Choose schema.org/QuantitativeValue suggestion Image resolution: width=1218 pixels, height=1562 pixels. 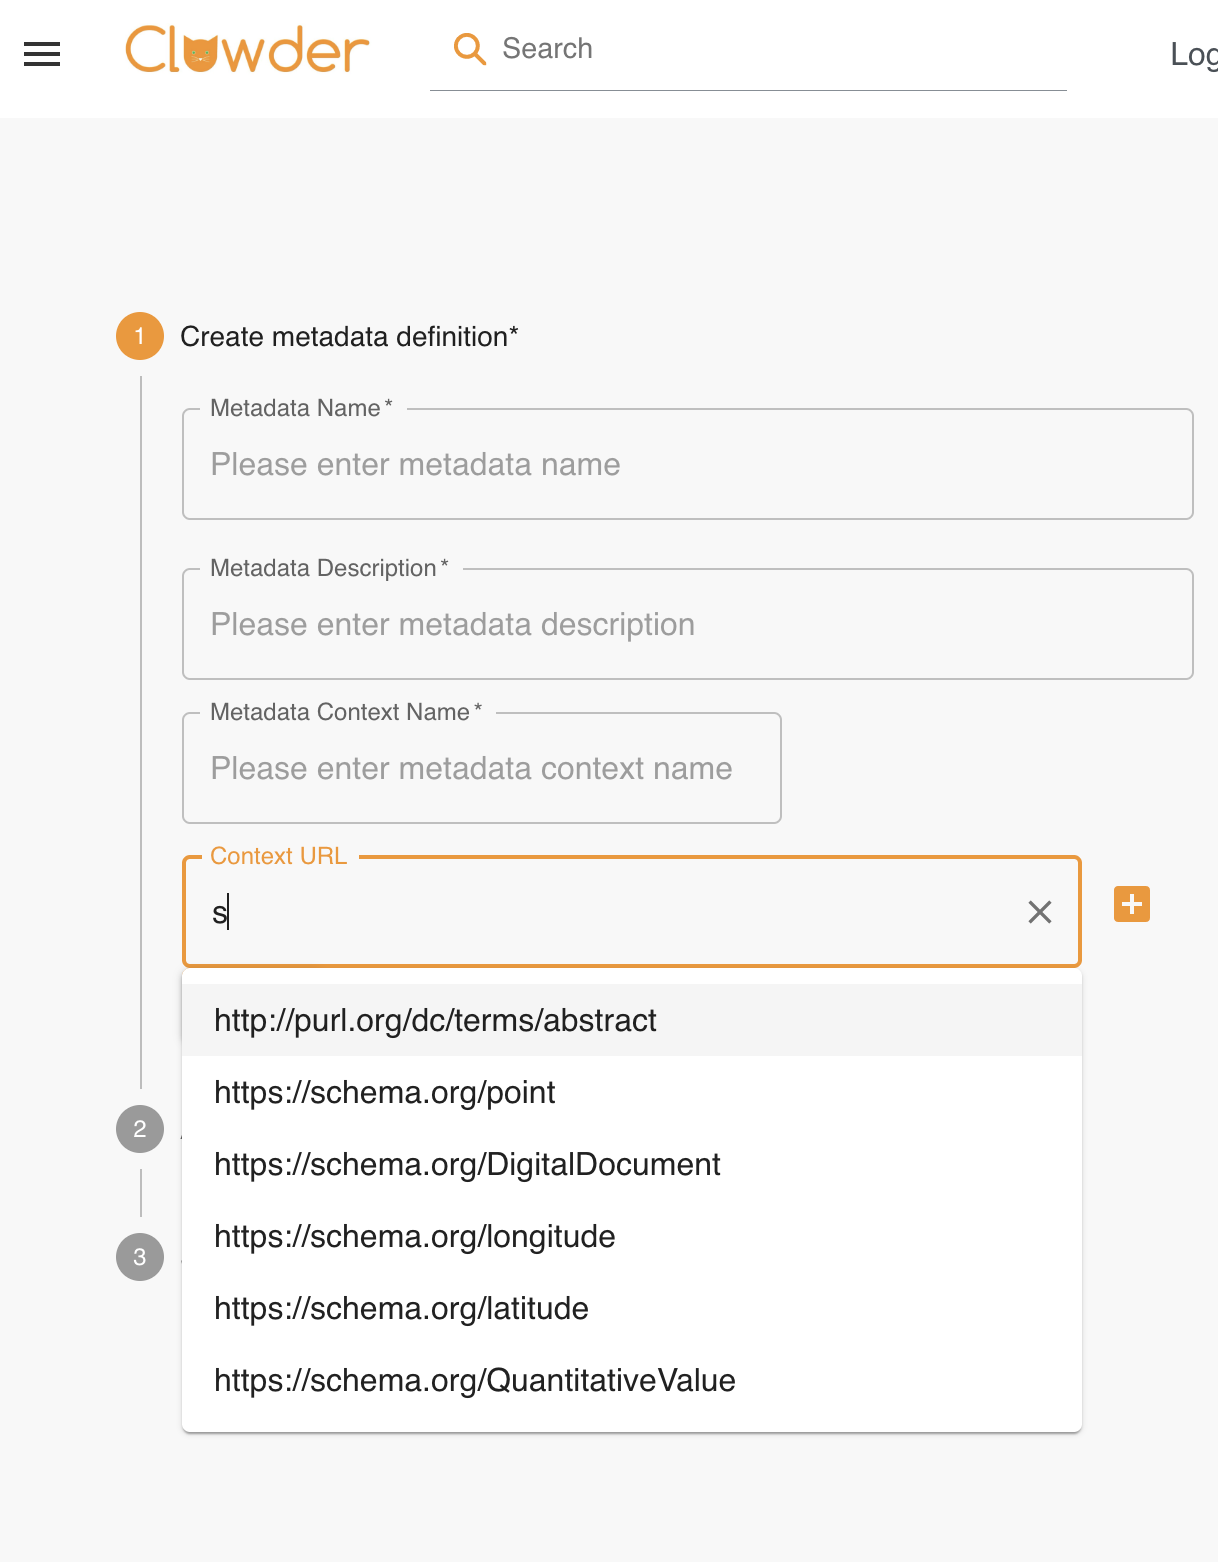pyautogui.click(x=475, y=1380)
